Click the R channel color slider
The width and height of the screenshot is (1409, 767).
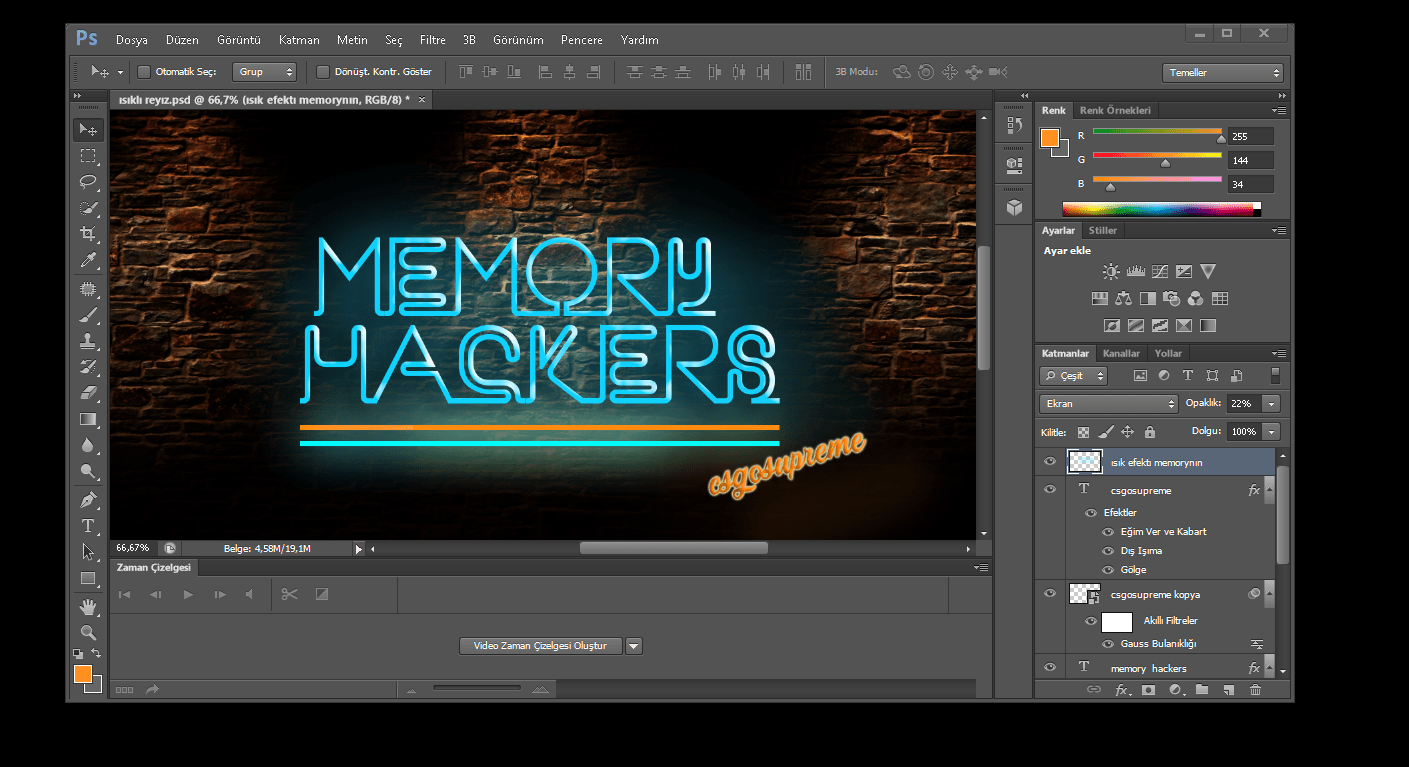[1157, 132]
